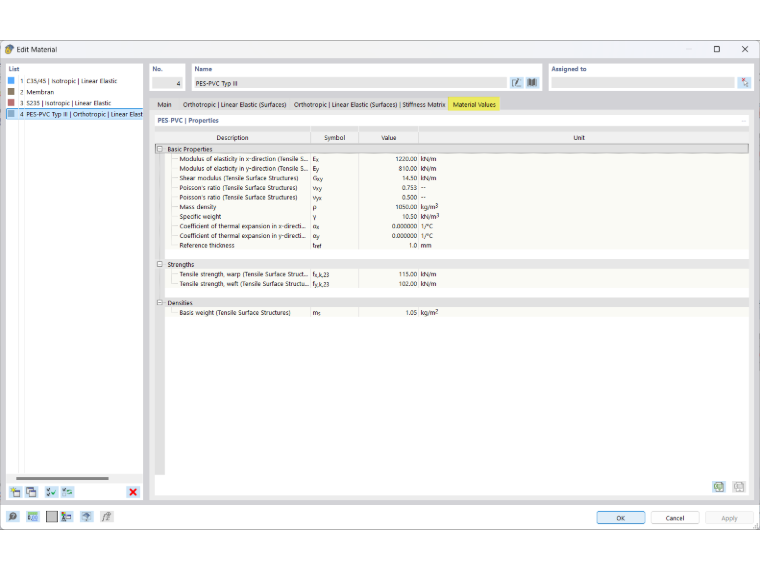Open the Stiffness Matrix tab
The width and height of the screenshot is (760, 570).
369,104
